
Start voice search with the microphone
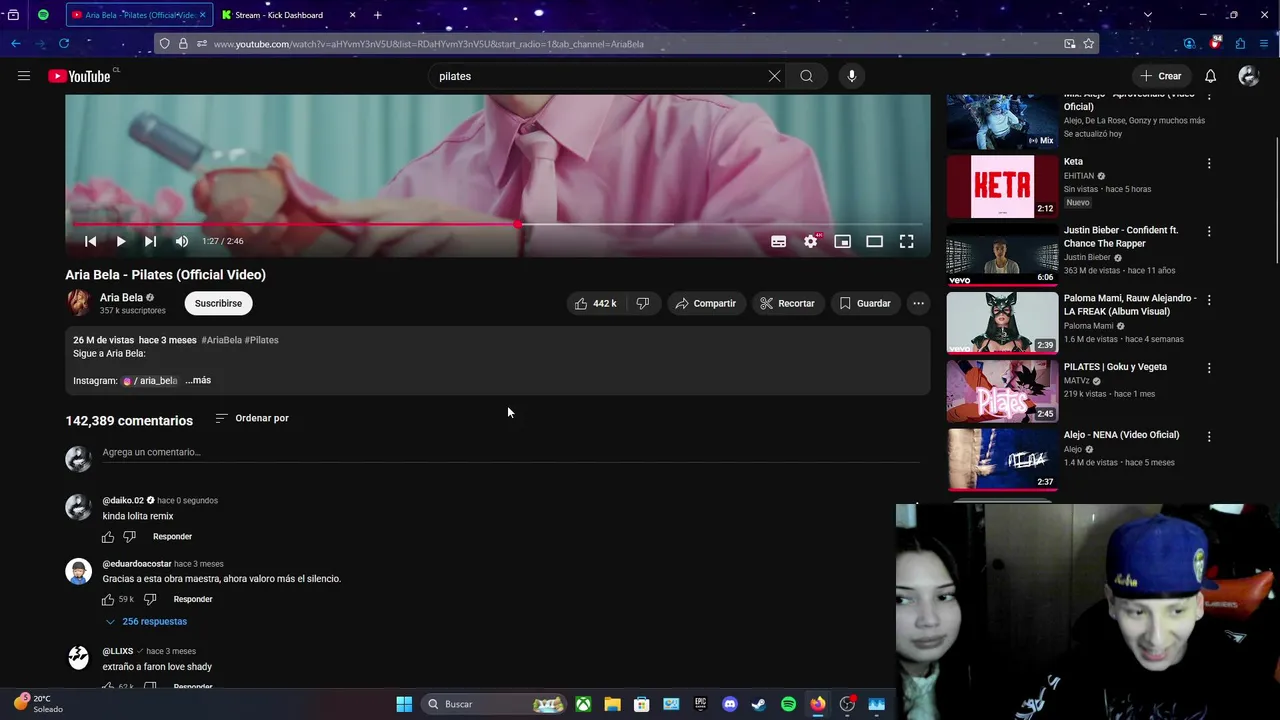pos(852,76)
